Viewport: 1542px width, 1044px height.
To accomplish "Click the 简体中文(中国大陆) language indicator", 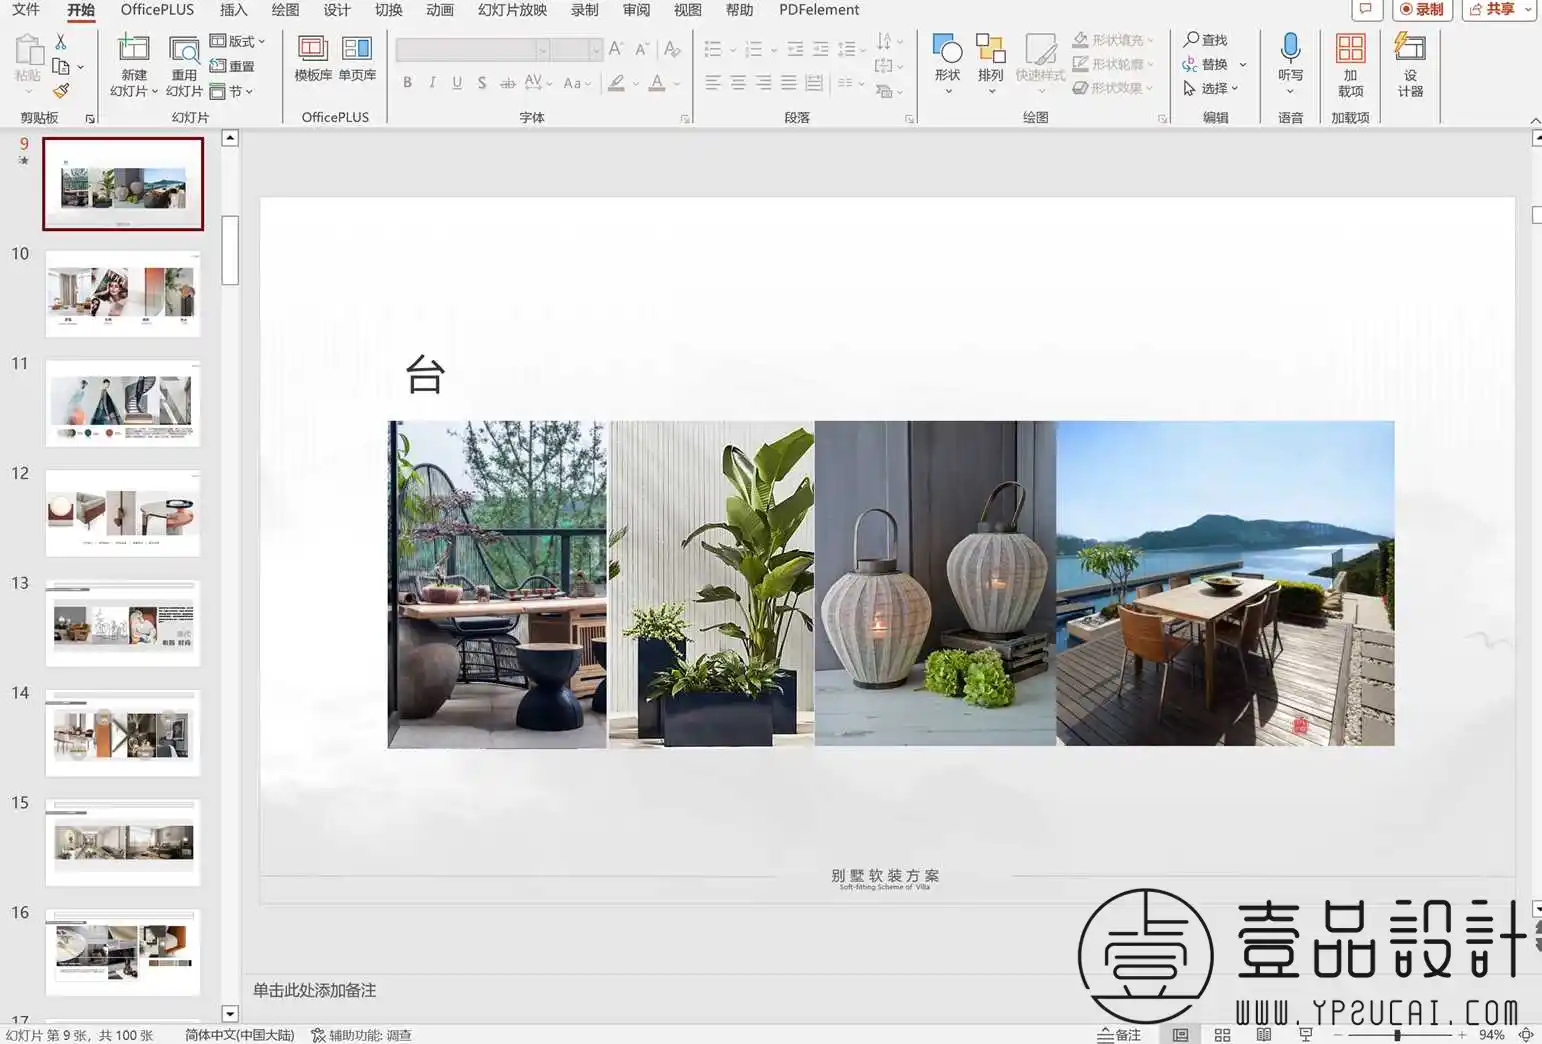I will (240, 1035).
